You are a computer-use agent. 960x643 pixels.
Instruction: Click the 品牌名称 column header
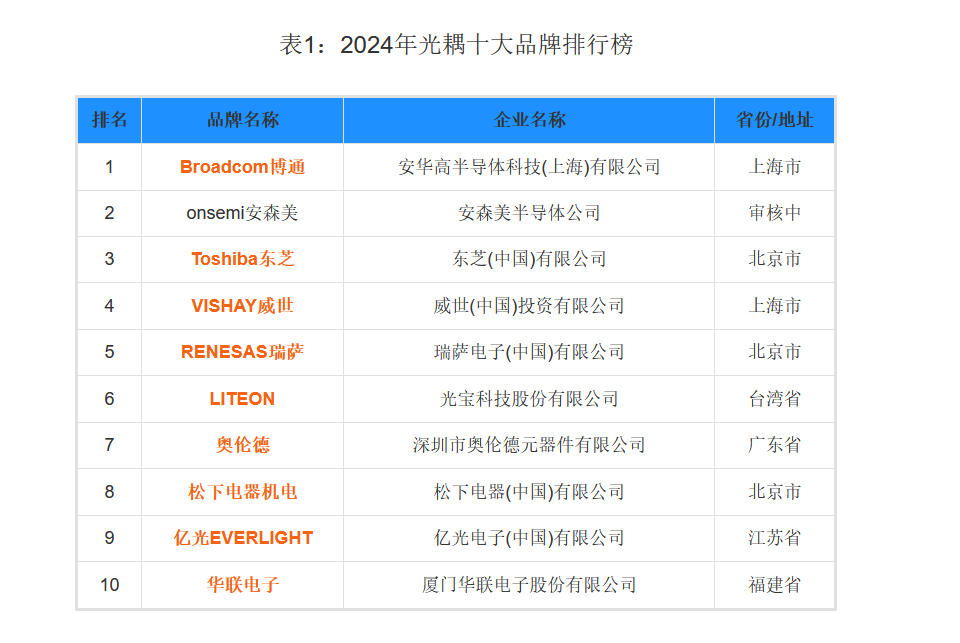(242, 120)
